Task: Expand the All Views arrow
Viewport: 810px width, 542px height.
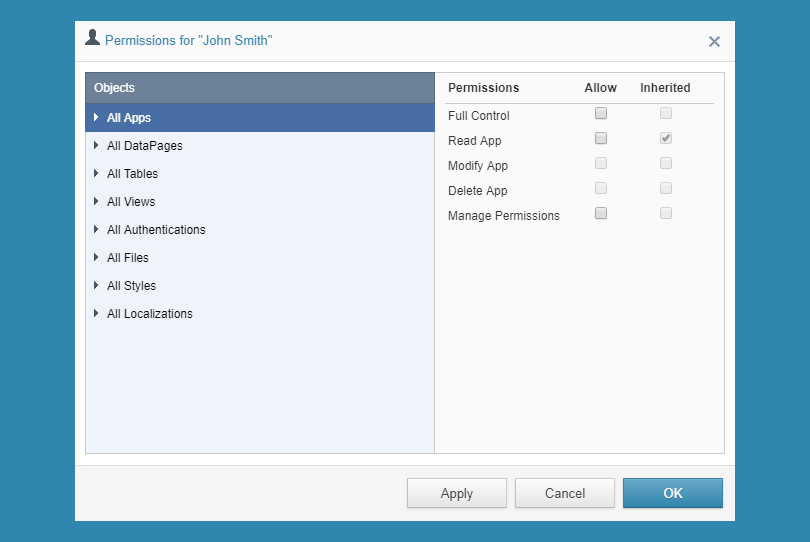Action: tap(96, 201)
